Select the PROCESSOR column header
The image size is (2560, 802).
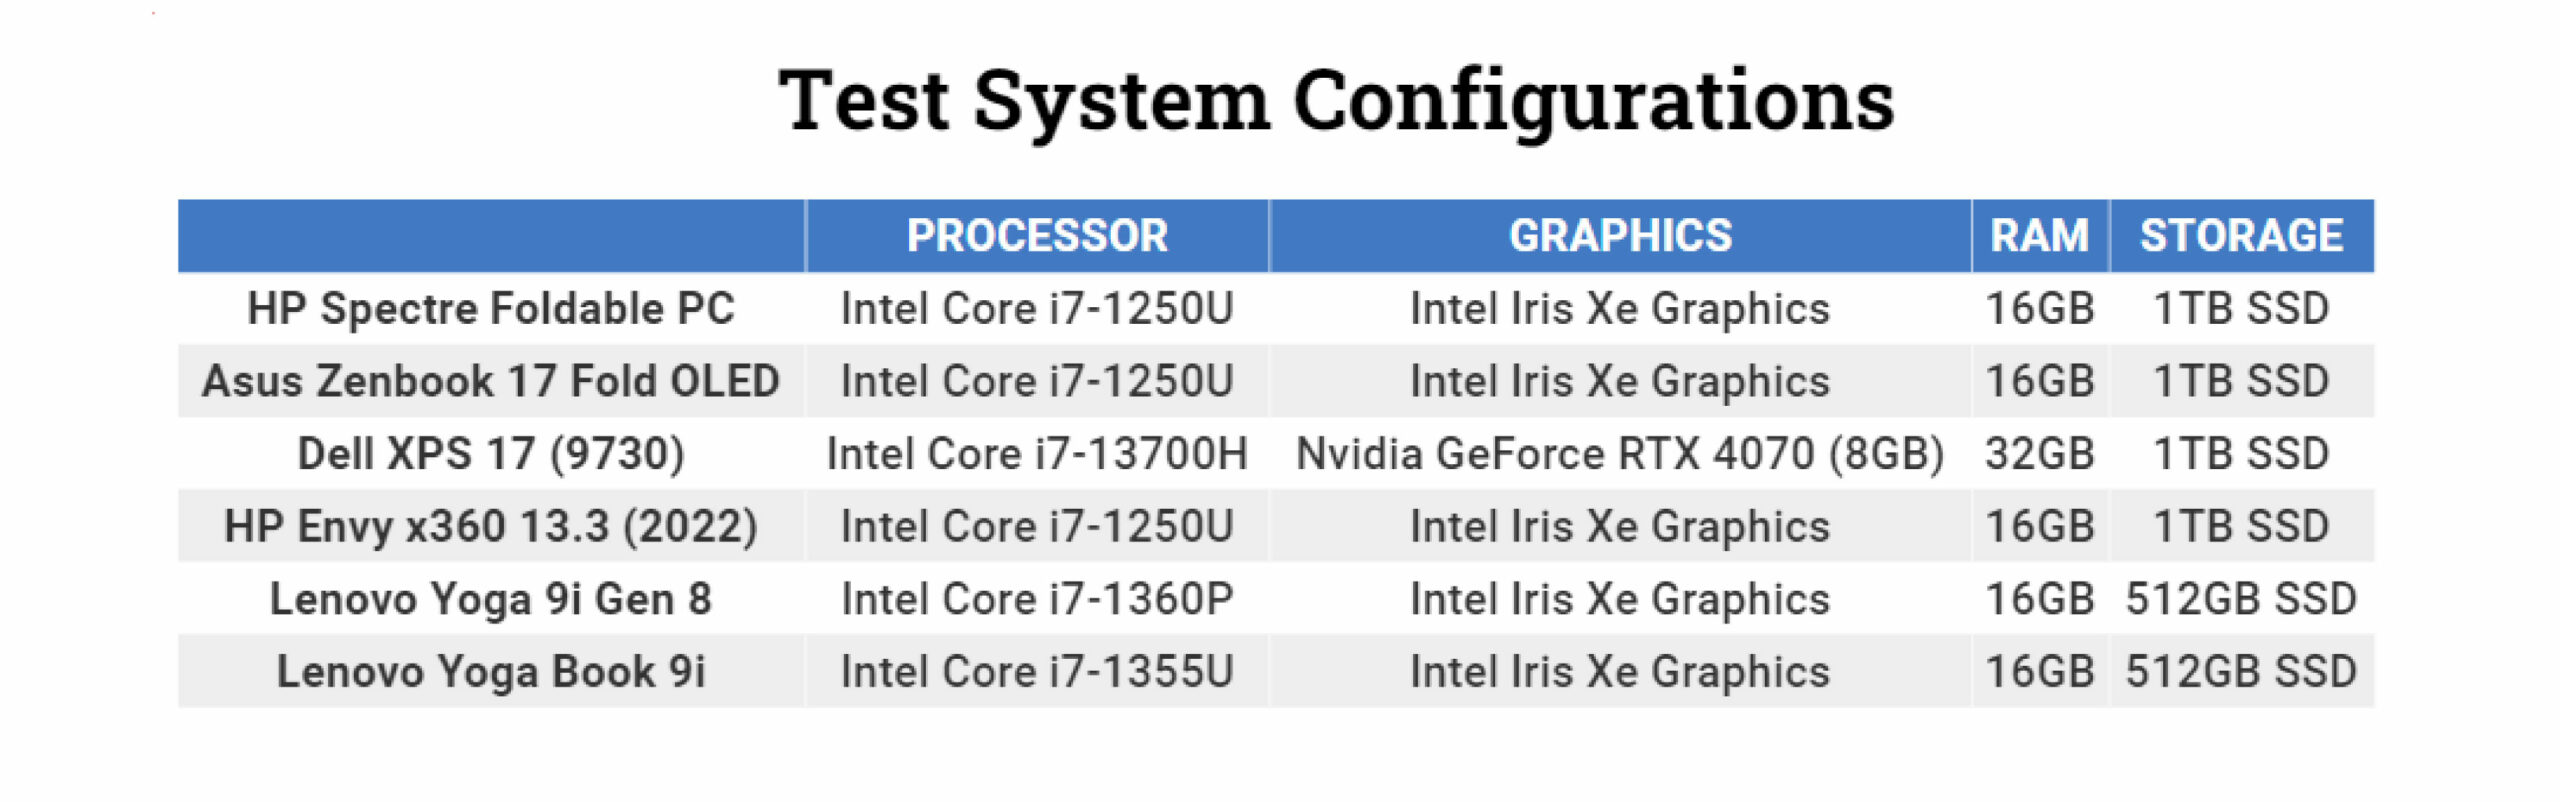pos(1037,236)
